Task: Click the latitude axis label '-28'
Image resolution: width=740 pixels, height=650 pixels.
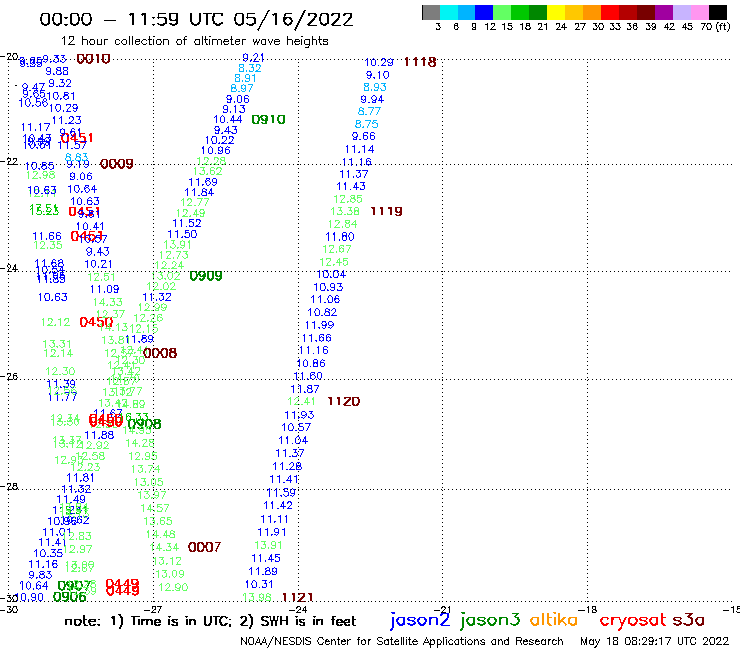Action: click(9, 487)
